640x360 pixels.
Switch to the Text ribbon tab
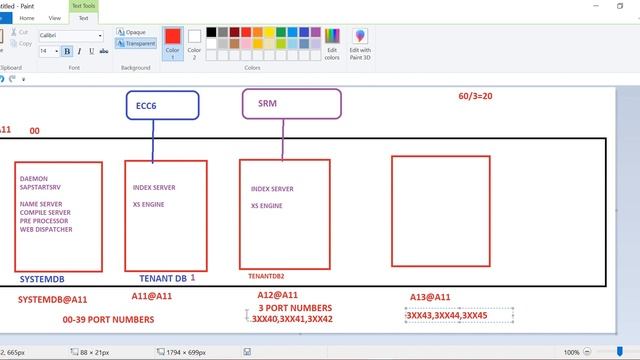(83, 18)
